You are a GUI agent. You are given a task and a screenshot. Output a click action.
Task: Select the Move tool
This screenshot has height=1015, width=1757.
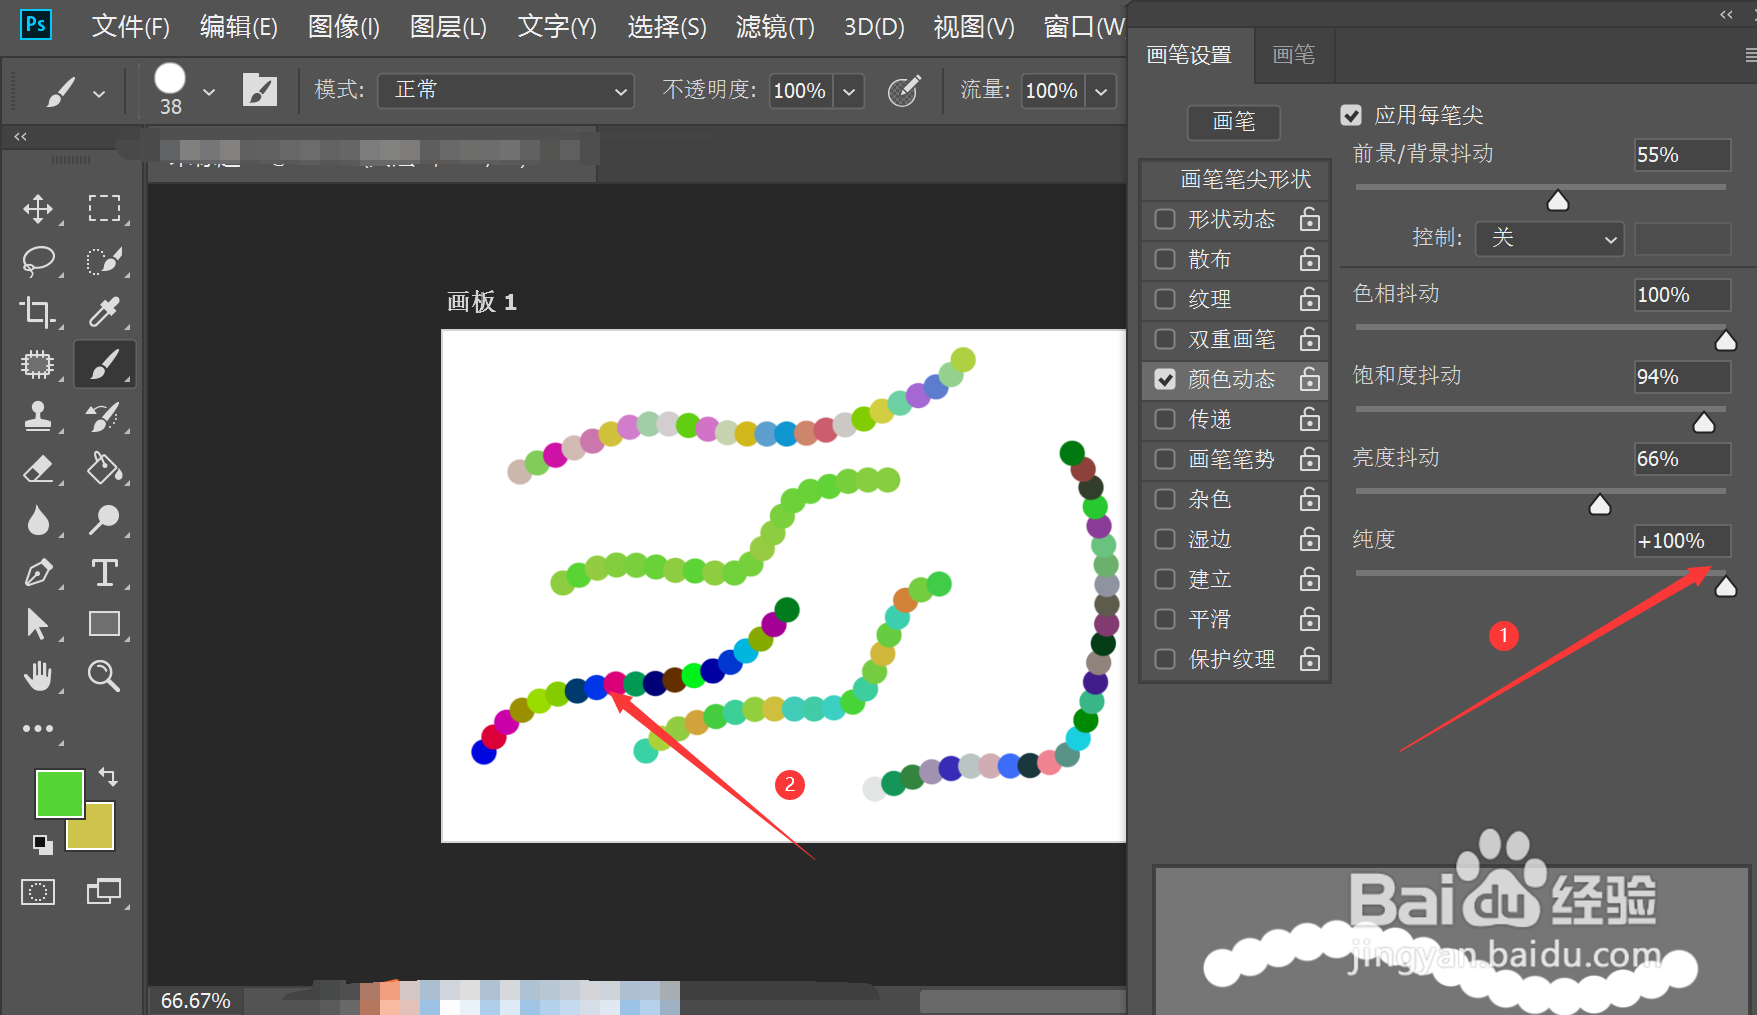[38, 208]
